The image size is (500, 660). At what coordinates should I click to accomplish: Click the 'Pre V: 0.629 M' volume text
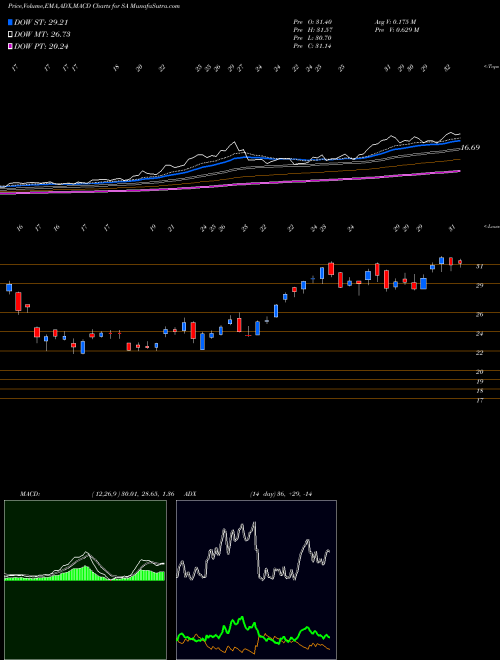[x=396, y=30]
